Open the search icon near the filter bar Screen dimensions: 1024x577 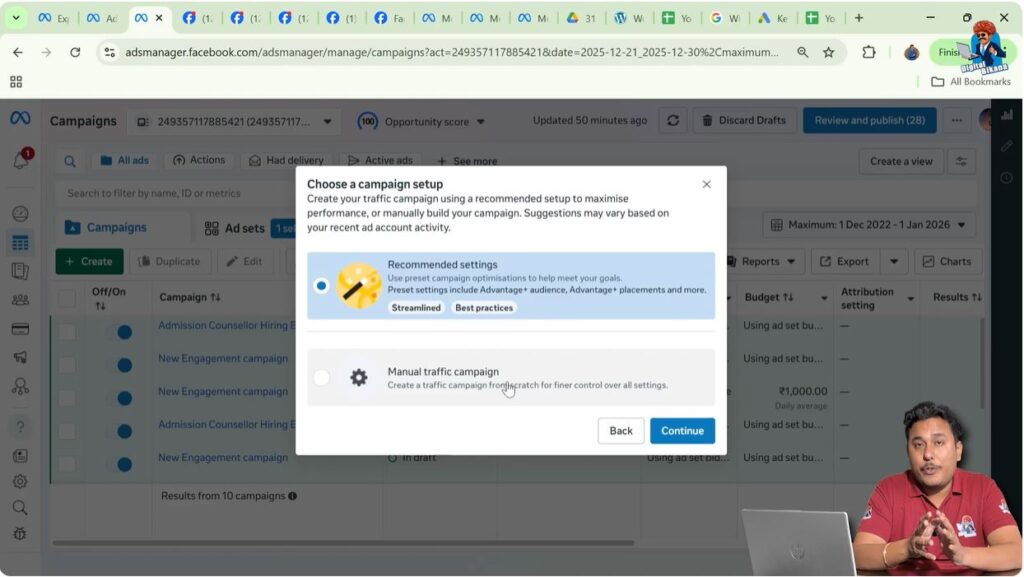[x=69, y=160]
